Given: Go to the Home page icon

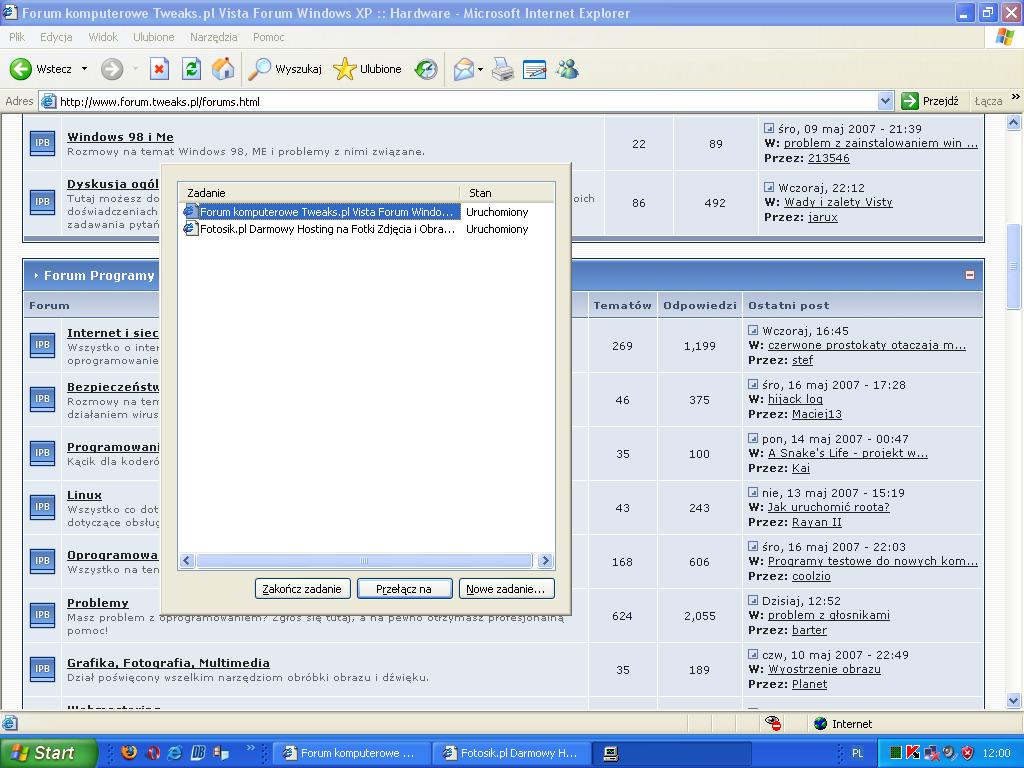Looking at the screenshot, I should [223, 69].
